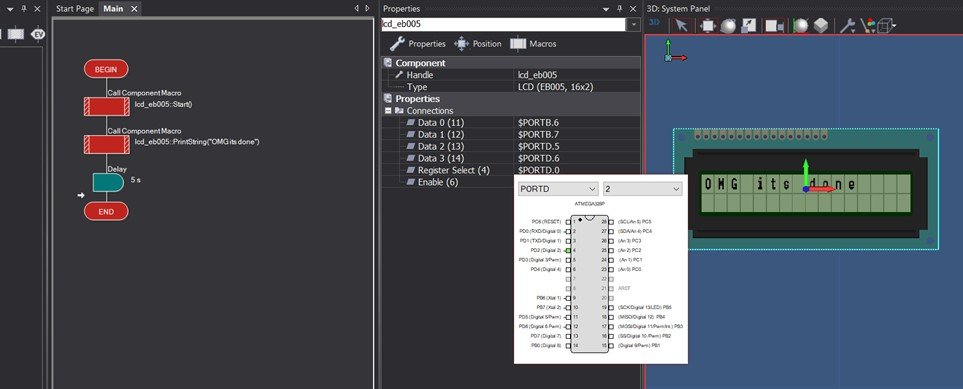Open the wrench tools dropdown in System Panel

(848, 26)
